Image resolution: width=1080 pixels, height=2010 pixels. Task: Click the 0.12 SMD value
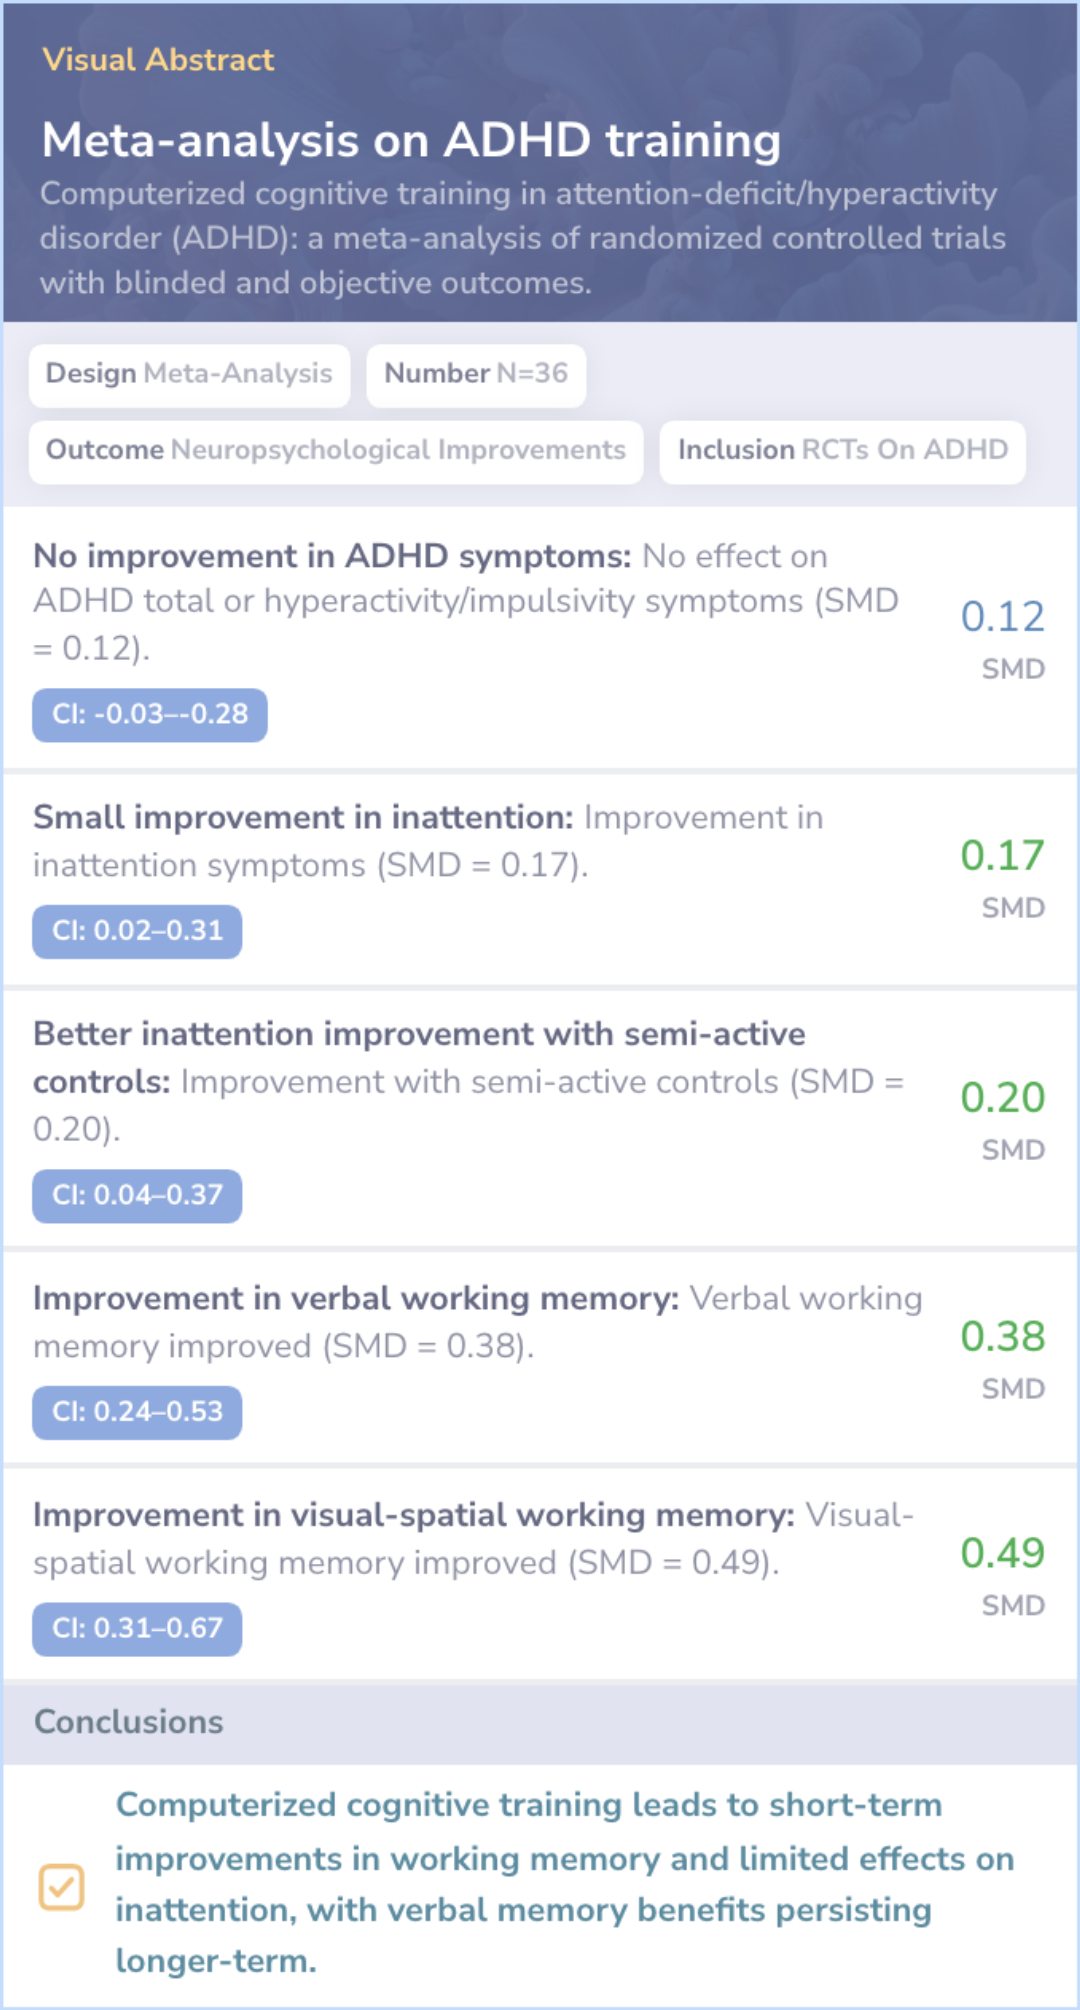[x=1003, y=617]
